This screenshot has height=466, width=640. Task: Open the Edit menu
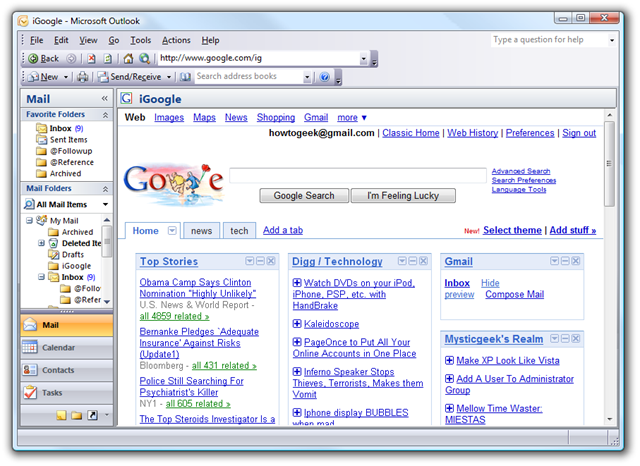pos(61,40)
